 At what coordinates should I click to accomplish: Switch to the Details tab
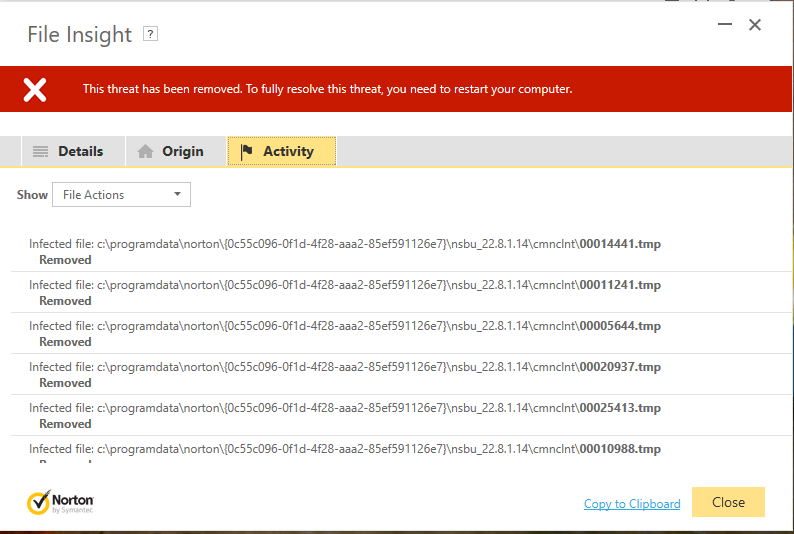coord(73,151)
